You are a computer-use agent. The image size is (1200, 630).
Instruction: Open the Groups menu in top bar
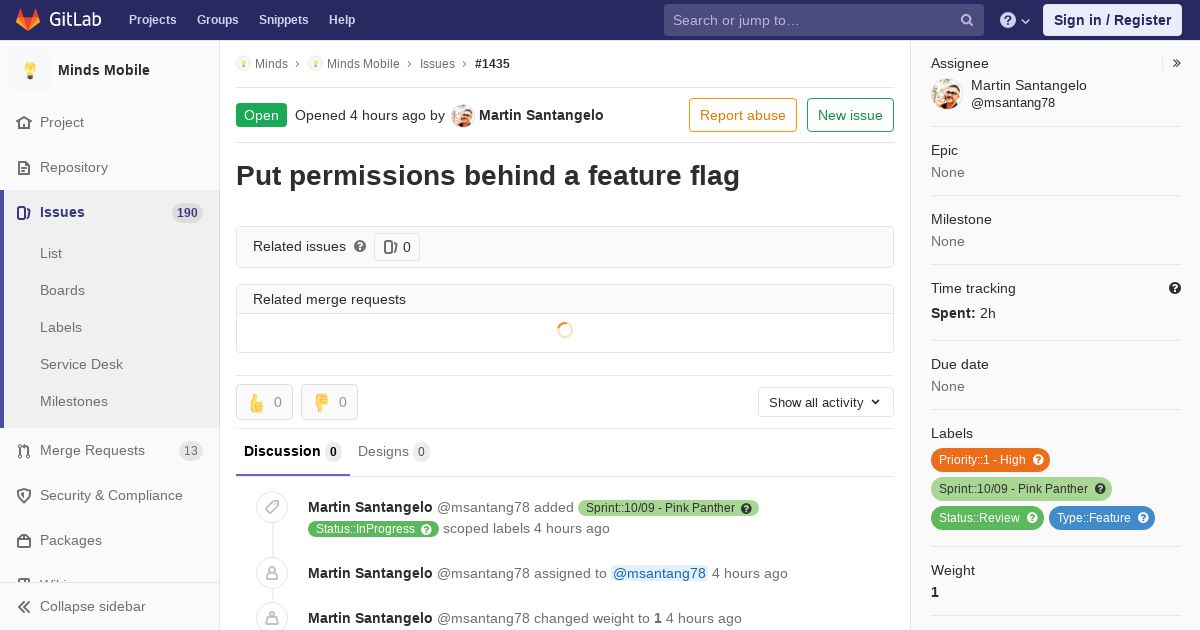pyautogui.click(x=218, y=20)
